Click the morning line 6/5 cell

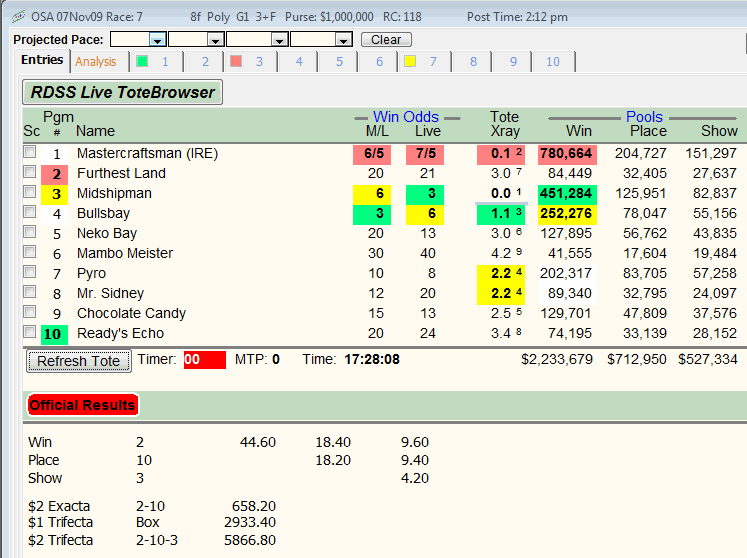point(372,154)
